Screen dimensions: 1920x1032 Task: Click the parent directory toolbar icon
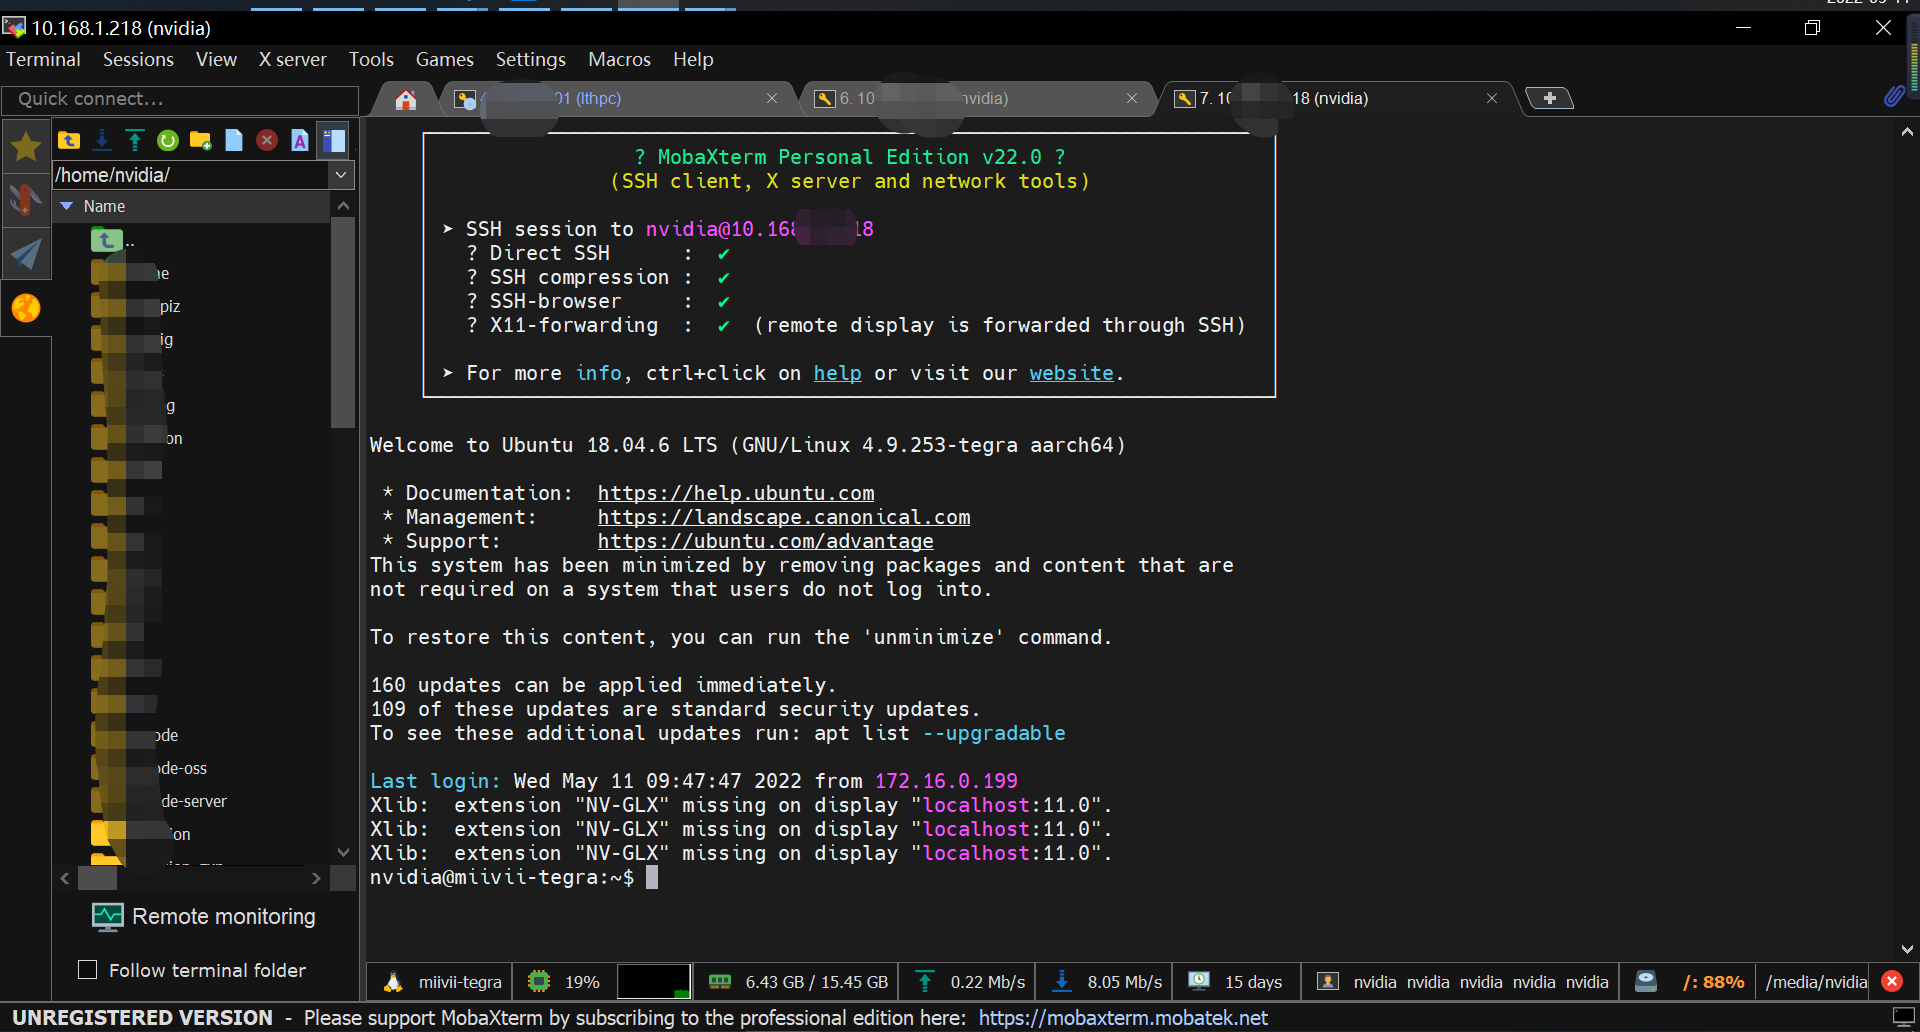(x=69, y=141)
